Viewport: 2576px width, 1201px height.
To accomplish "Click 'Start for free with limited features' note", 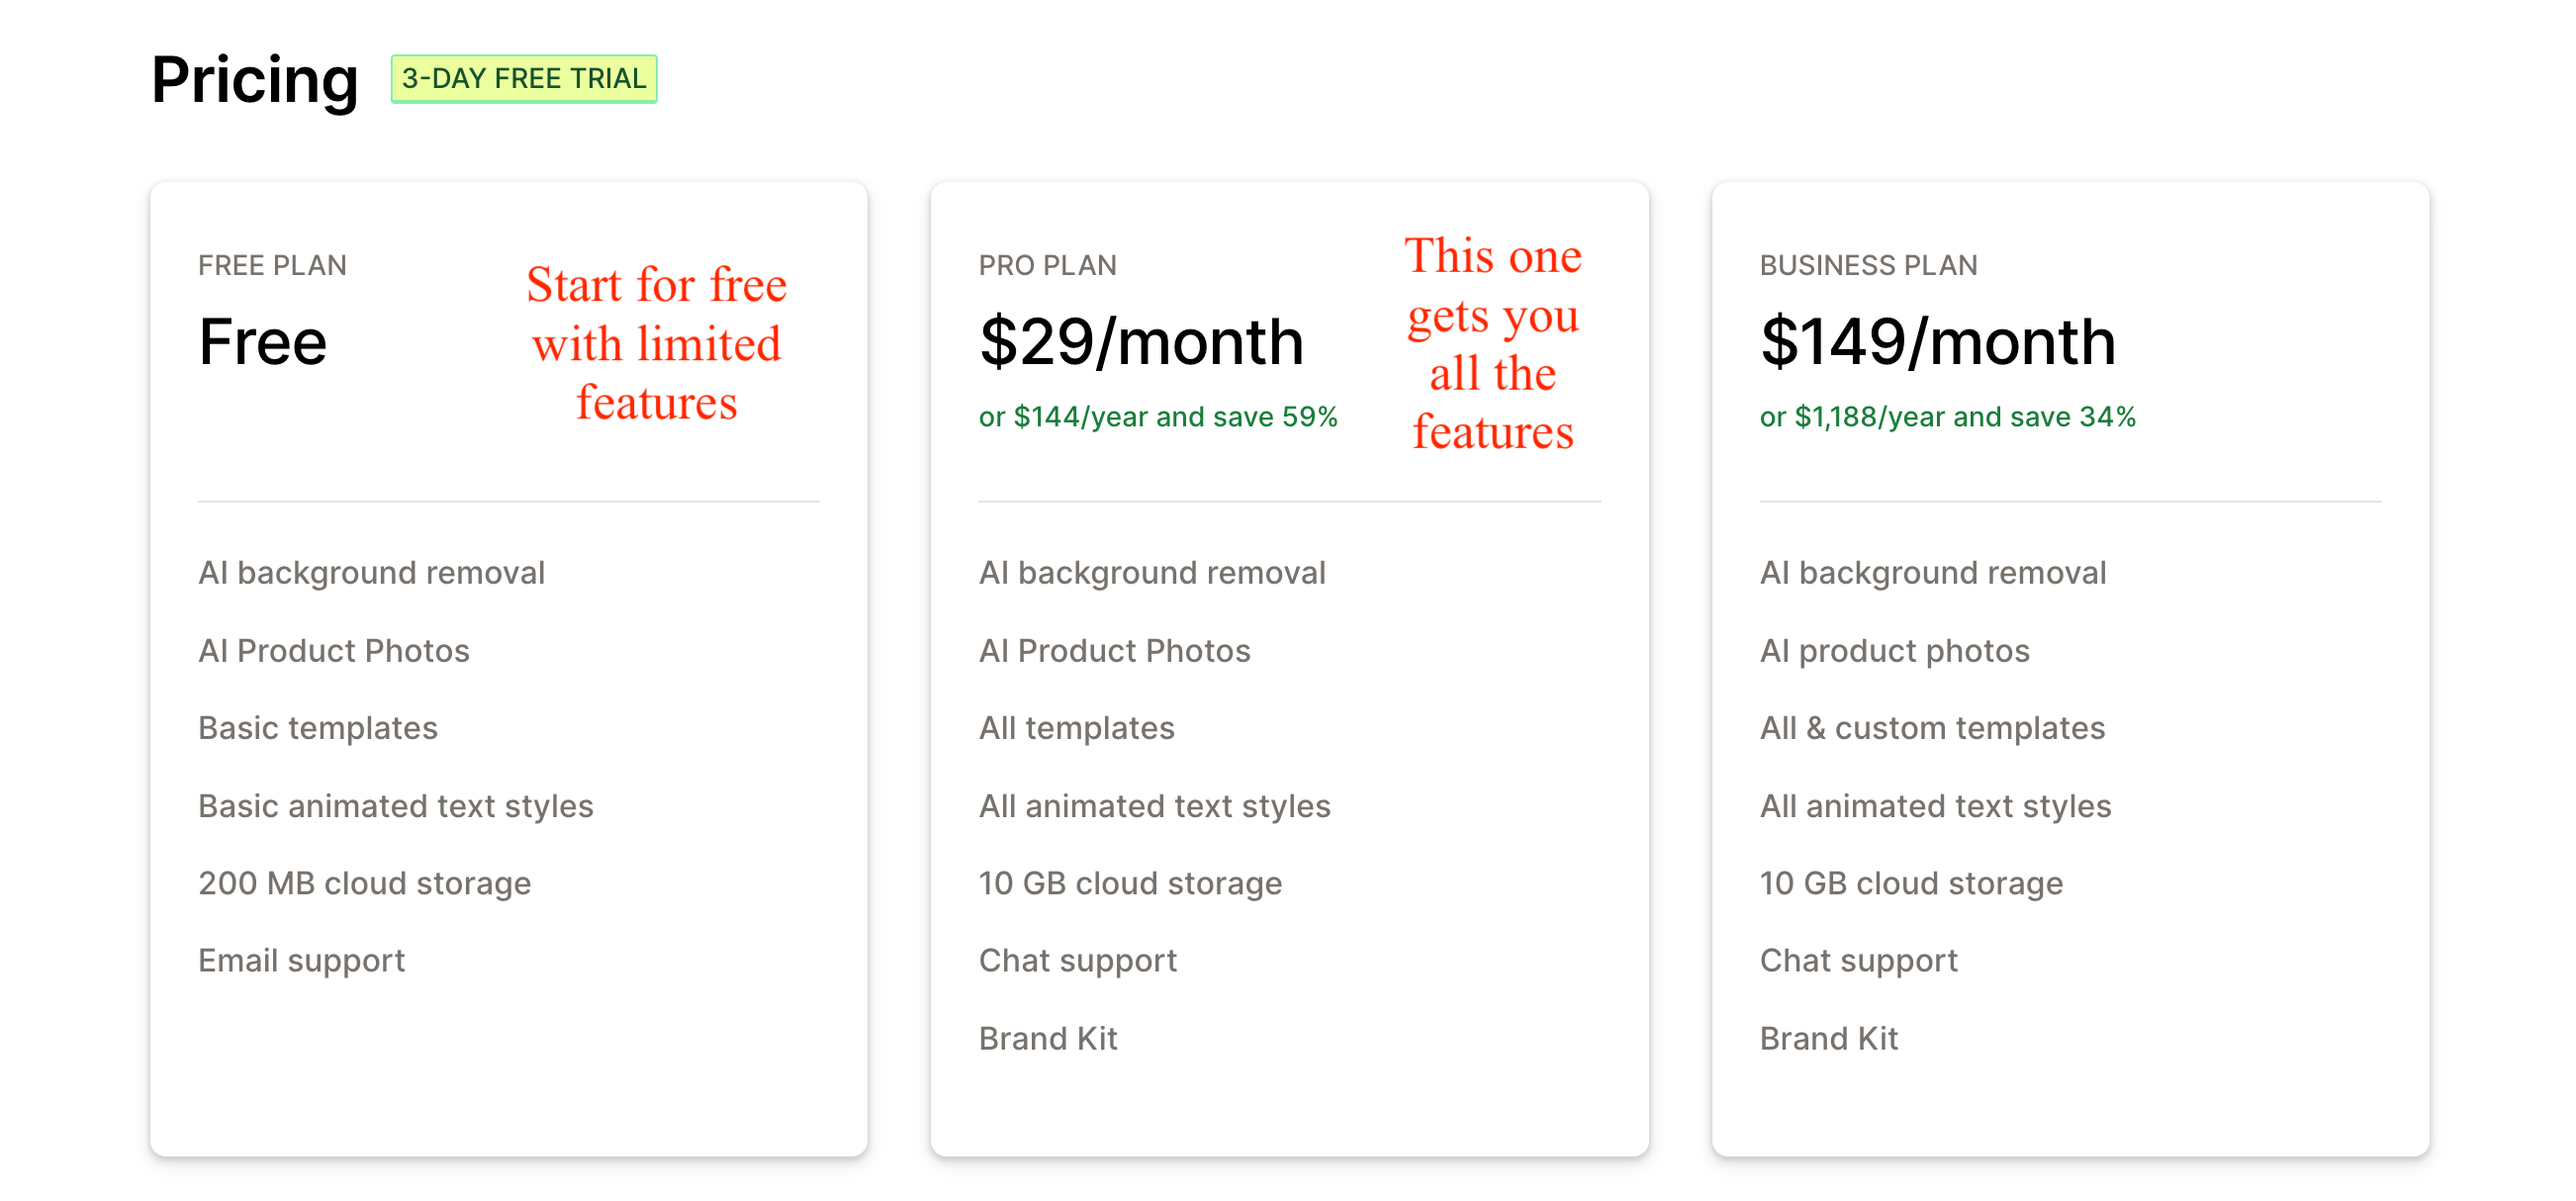I will [x=656, y=343].
